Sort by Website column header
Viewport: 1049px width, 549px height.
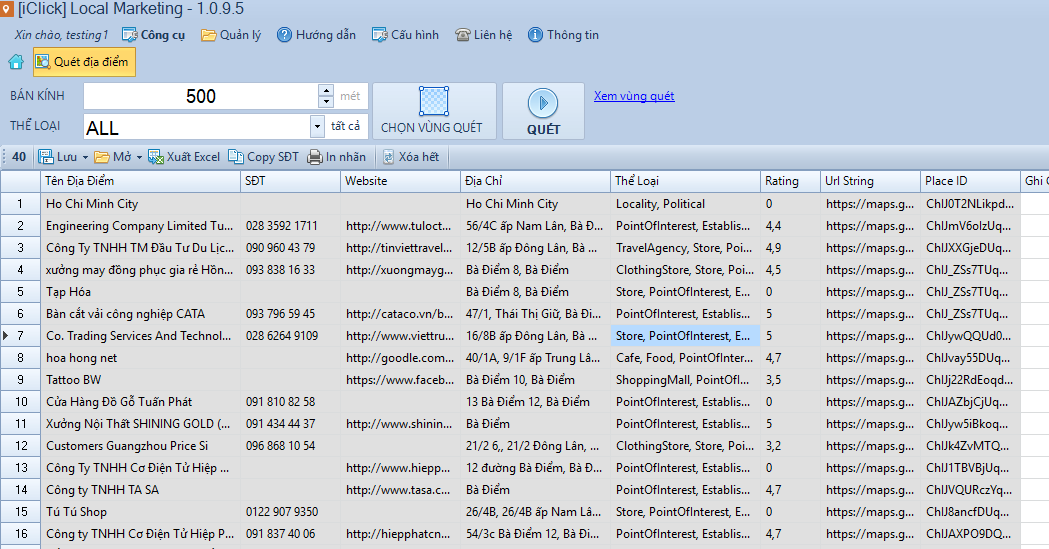click(x=400, y=181)
